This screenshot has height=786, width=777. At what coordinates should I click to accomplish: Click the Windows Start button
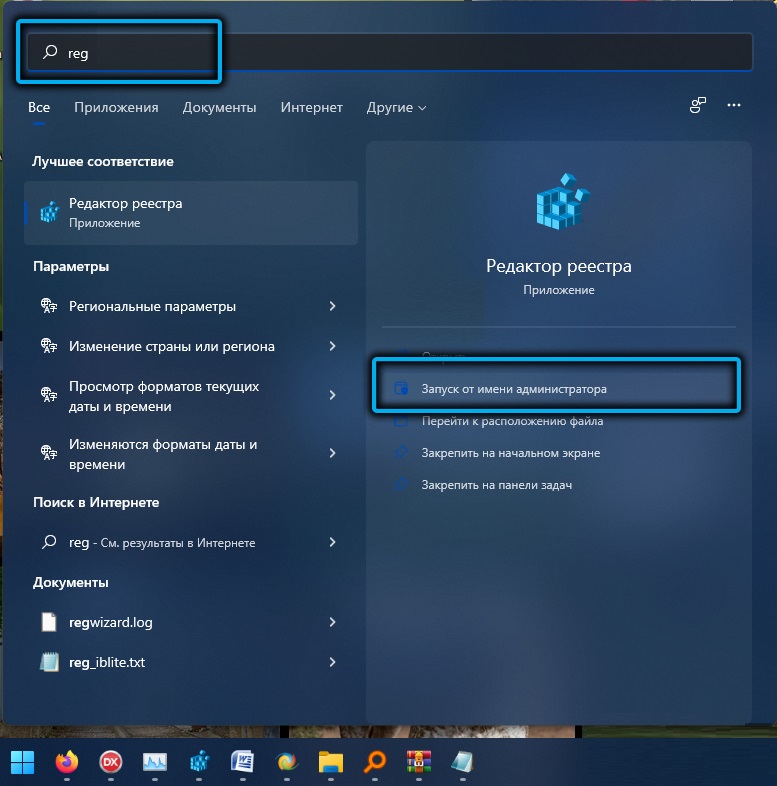click(22, 761)
